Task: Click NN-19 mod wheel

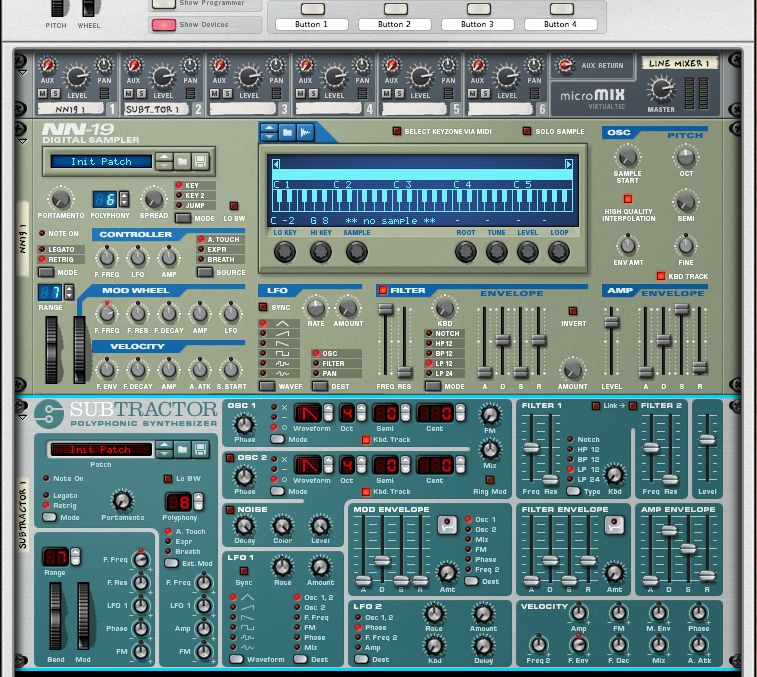Action: pos(79,350)
